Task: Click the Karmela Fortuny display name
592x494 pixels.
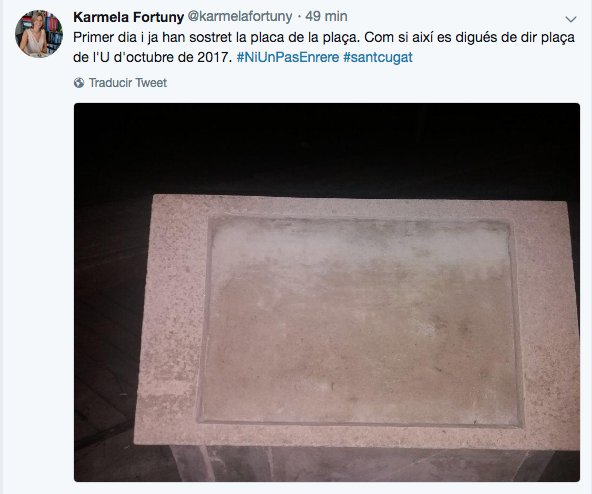Action: pyautogui.click(x=128, y=17)
